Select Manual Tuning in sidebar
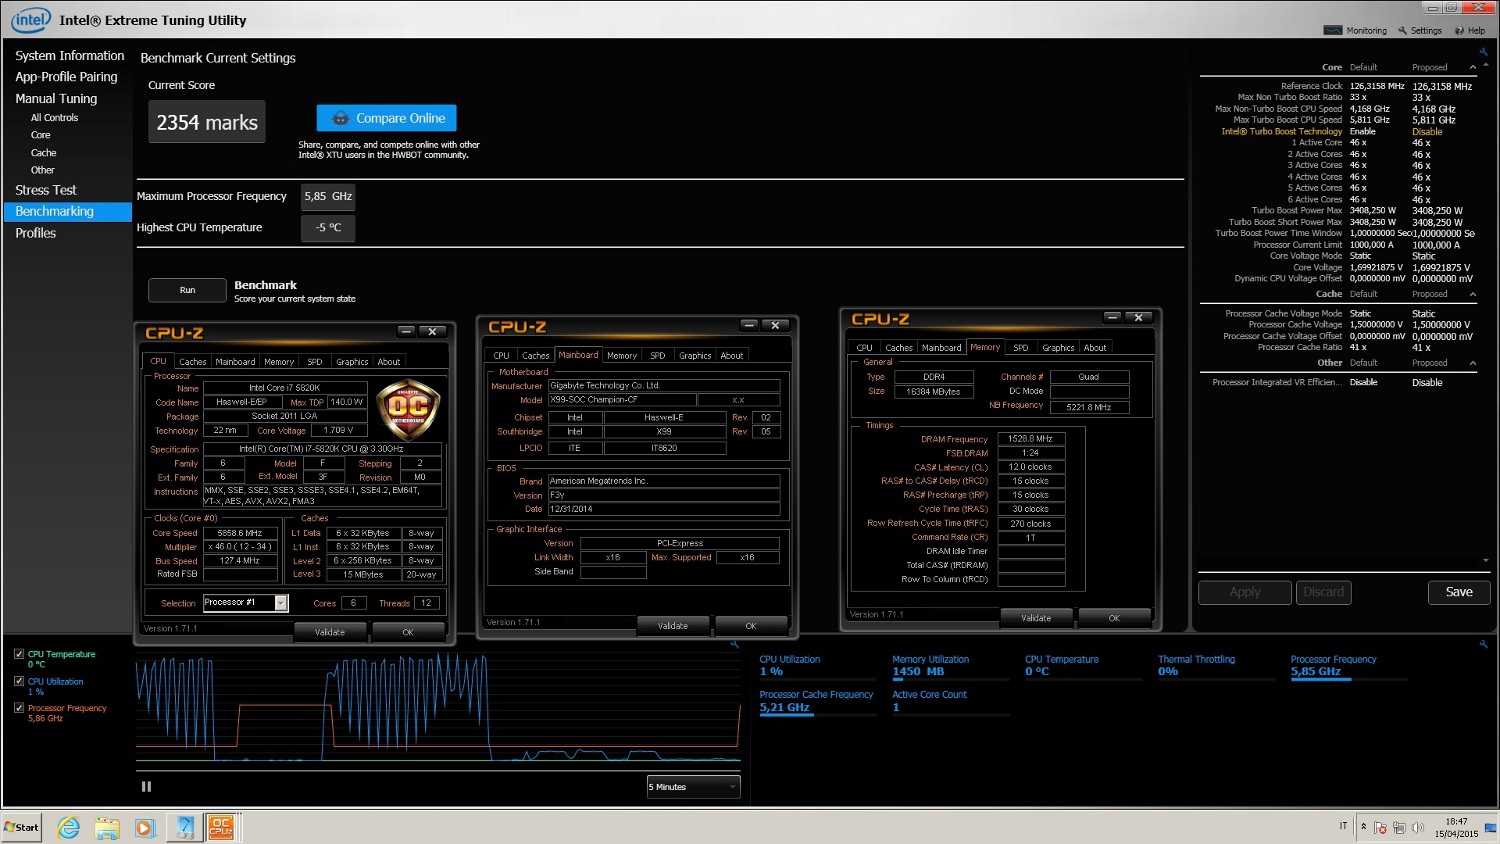Image resolution: width=1500 pixels, height=844 pixels. click(56, 99)
